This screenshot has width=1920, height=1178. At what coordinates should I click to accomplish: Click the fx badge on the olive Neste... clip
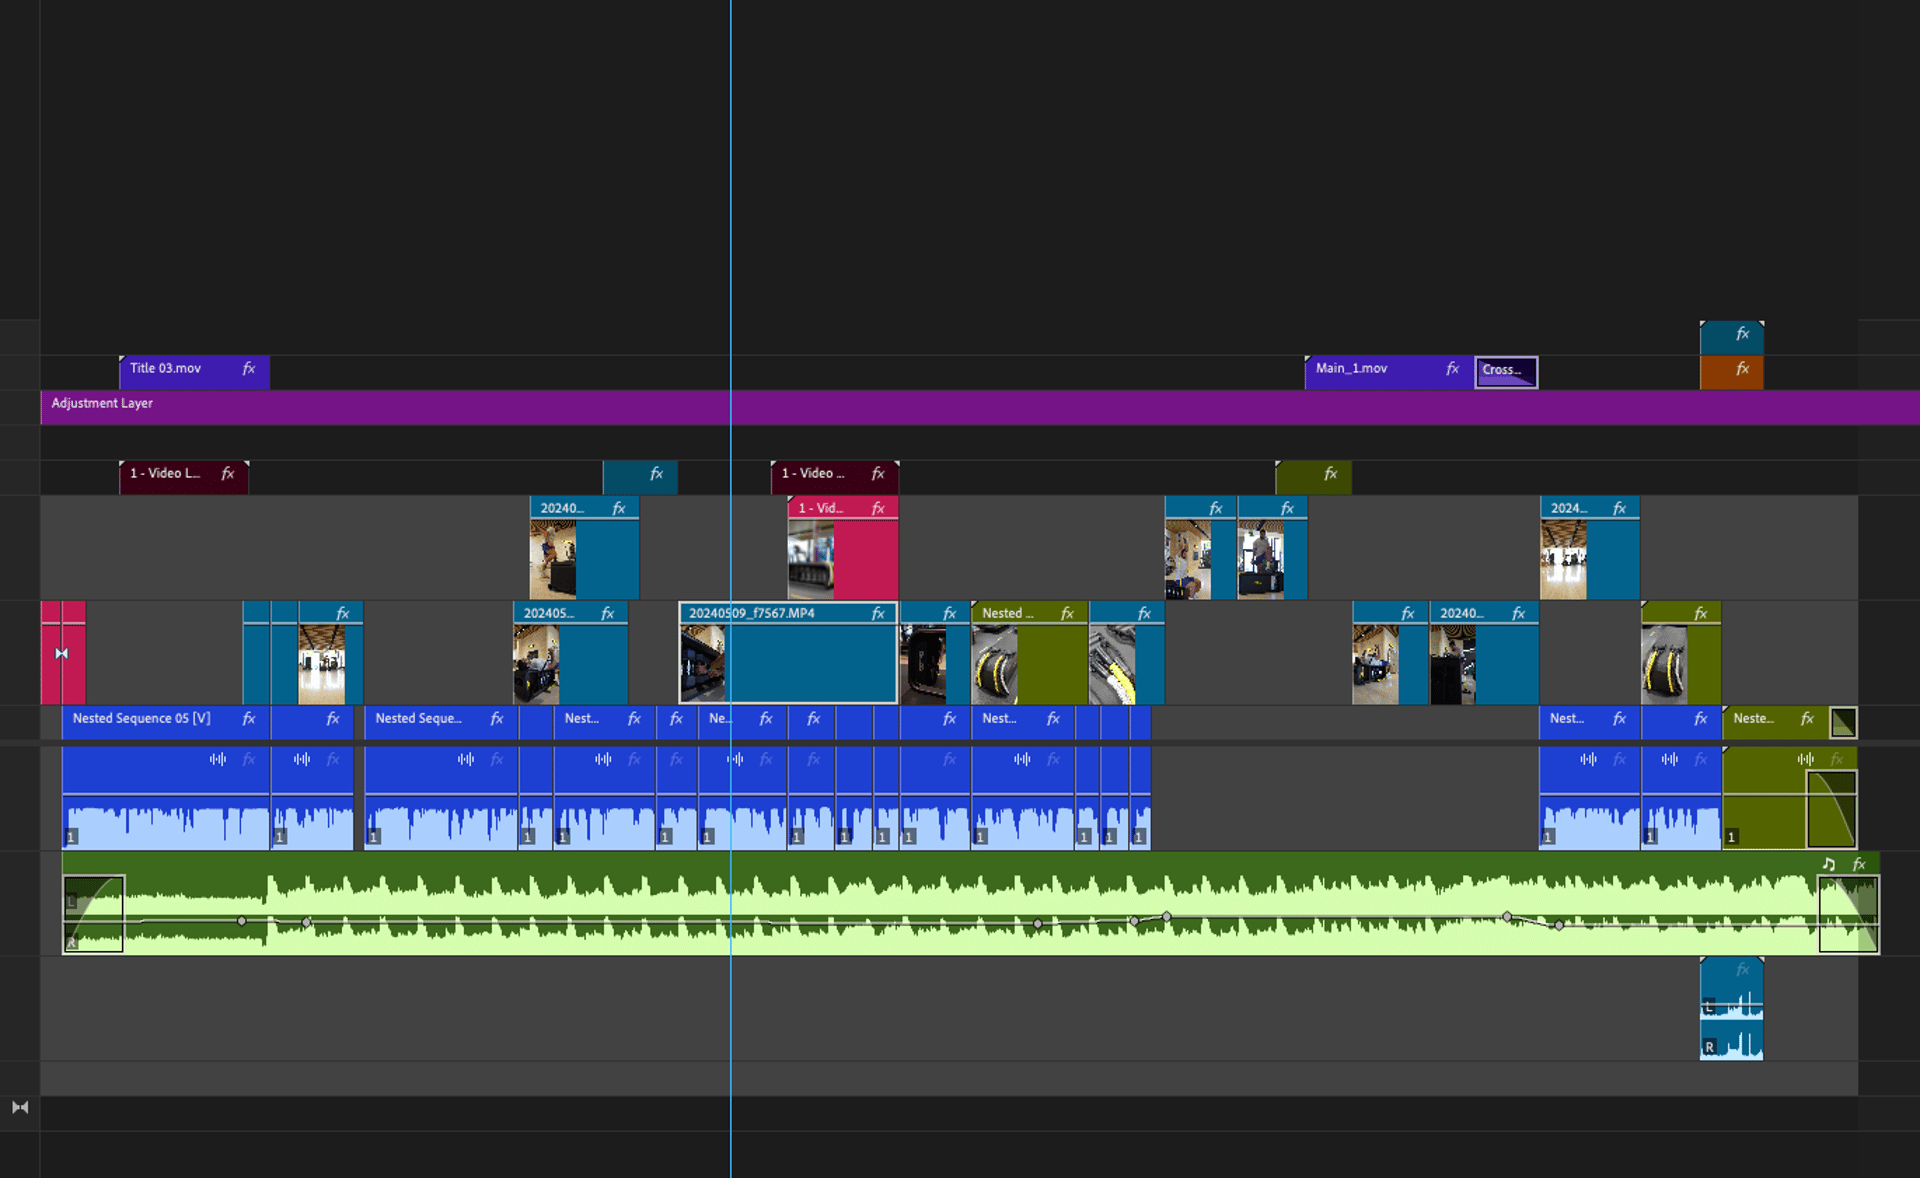1807,719
